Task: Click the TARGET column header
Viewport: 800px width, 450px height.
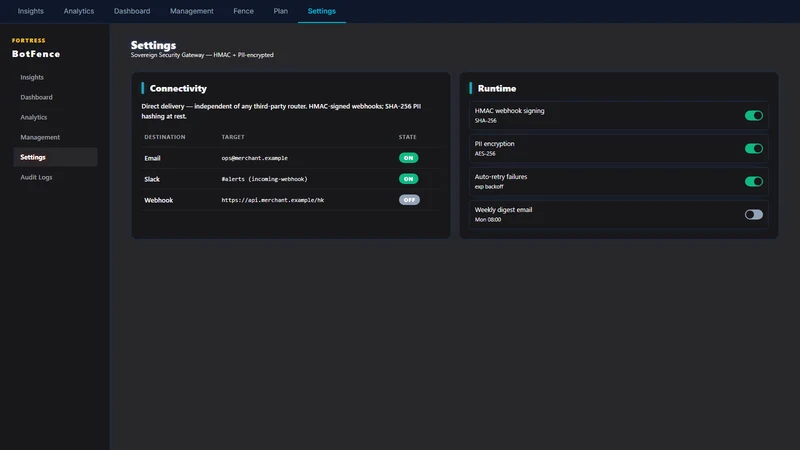Action: (x=233, y=137)
